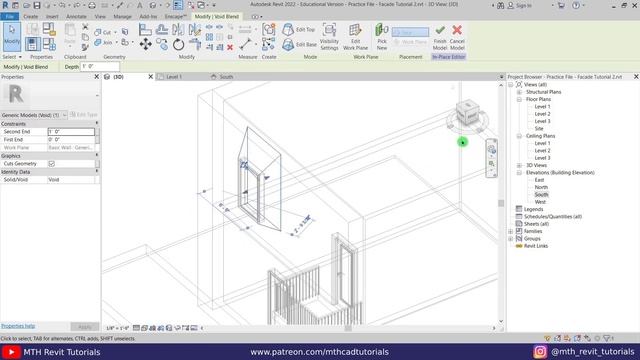Switch to the South view tab
The width and height of the screenshot is (640, 360).
point(226,77)
